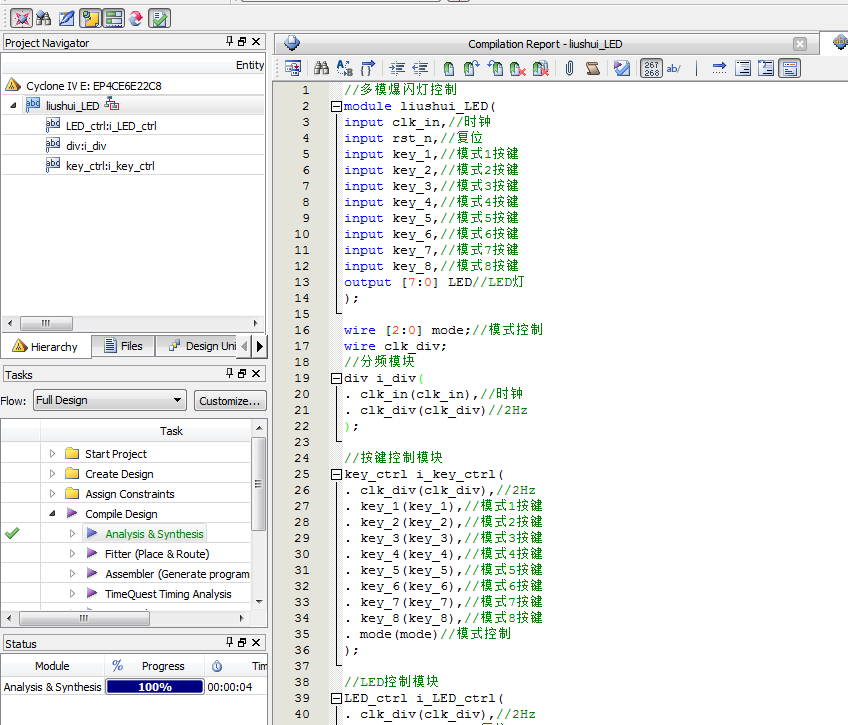Pin the Project Navigator panel
The image size is (848, 725).
(230, 41)
